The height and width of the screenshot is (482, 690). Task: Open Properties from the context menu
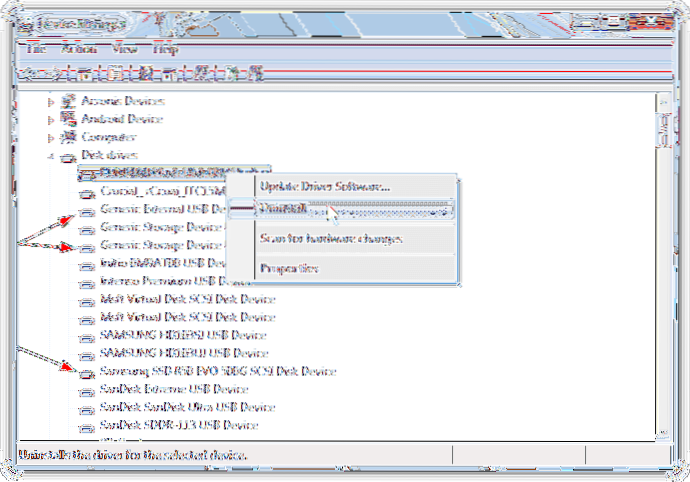pos(289,268)
